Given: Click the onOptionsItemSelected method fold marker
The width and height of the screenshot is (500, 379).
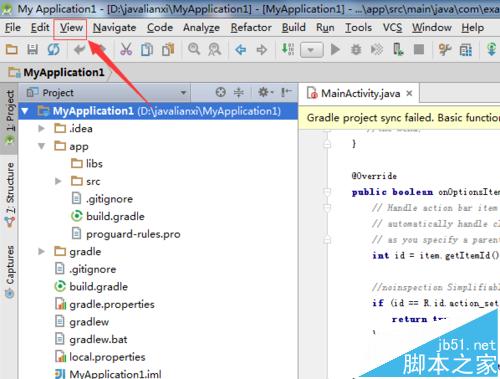Looking at the screenshot, I should [327, 192].
